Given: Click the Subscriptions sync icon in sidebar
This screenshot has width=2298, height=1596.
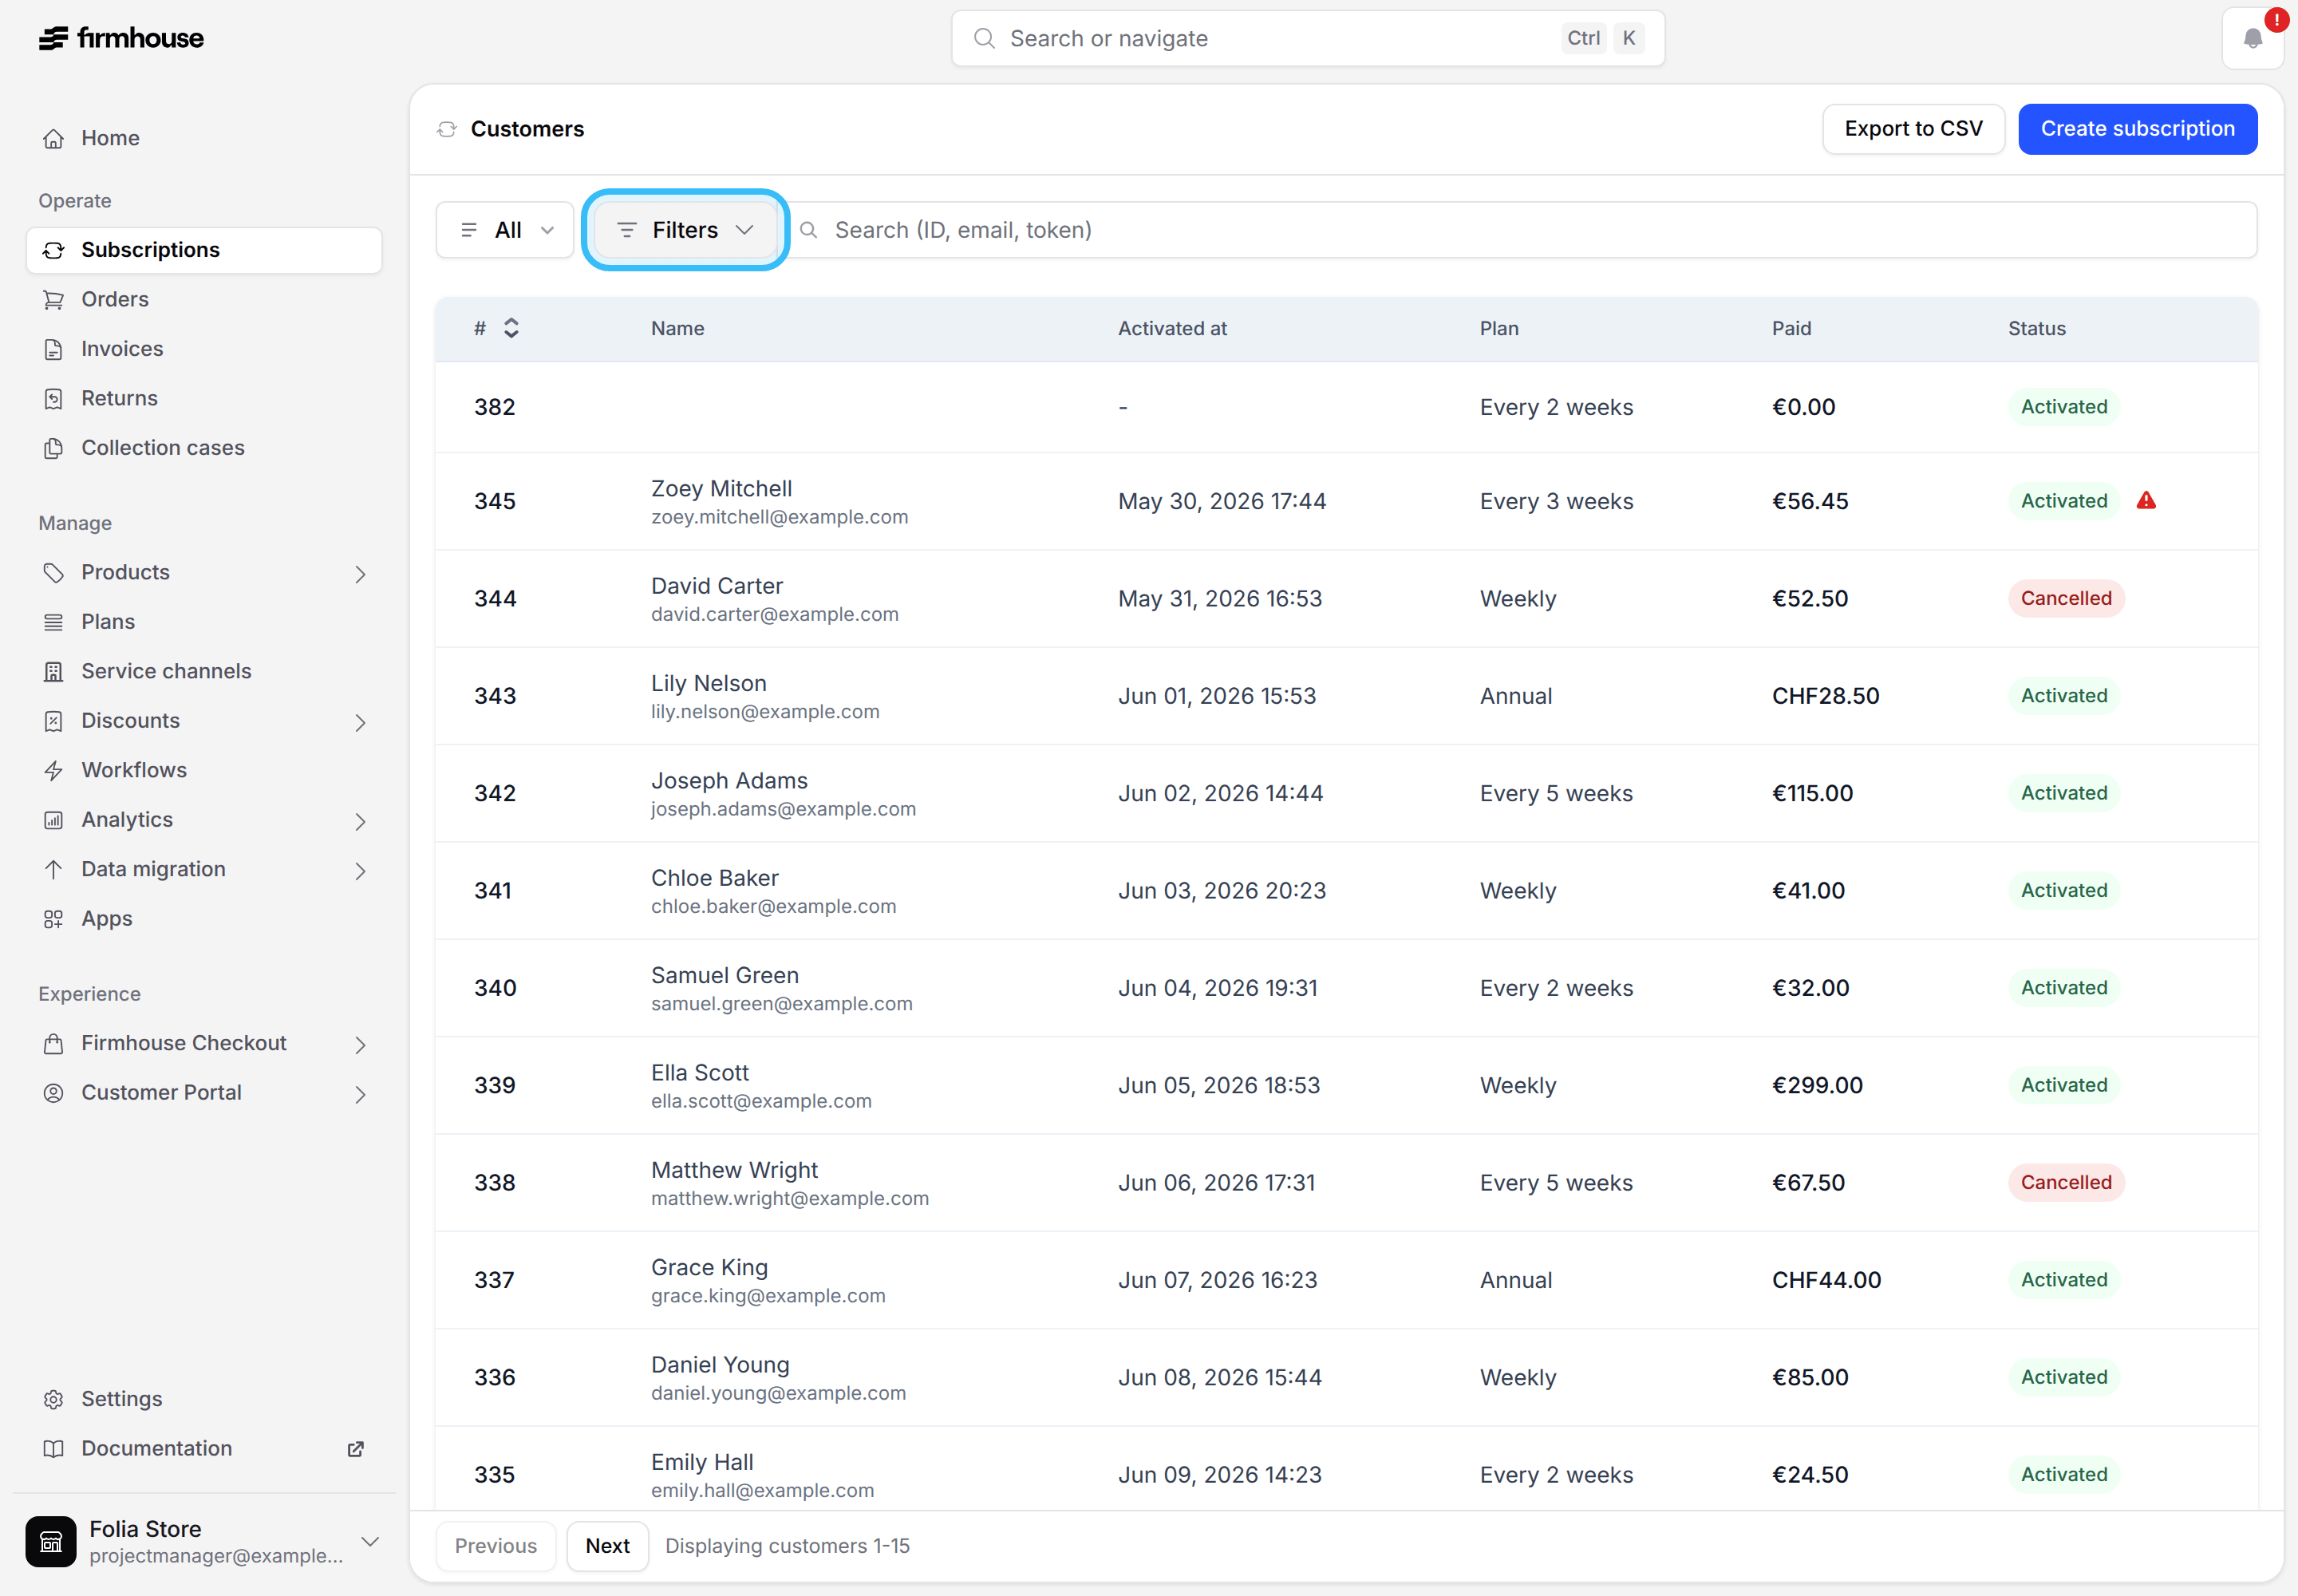Looking at the screenshot, I should point(54,250).
